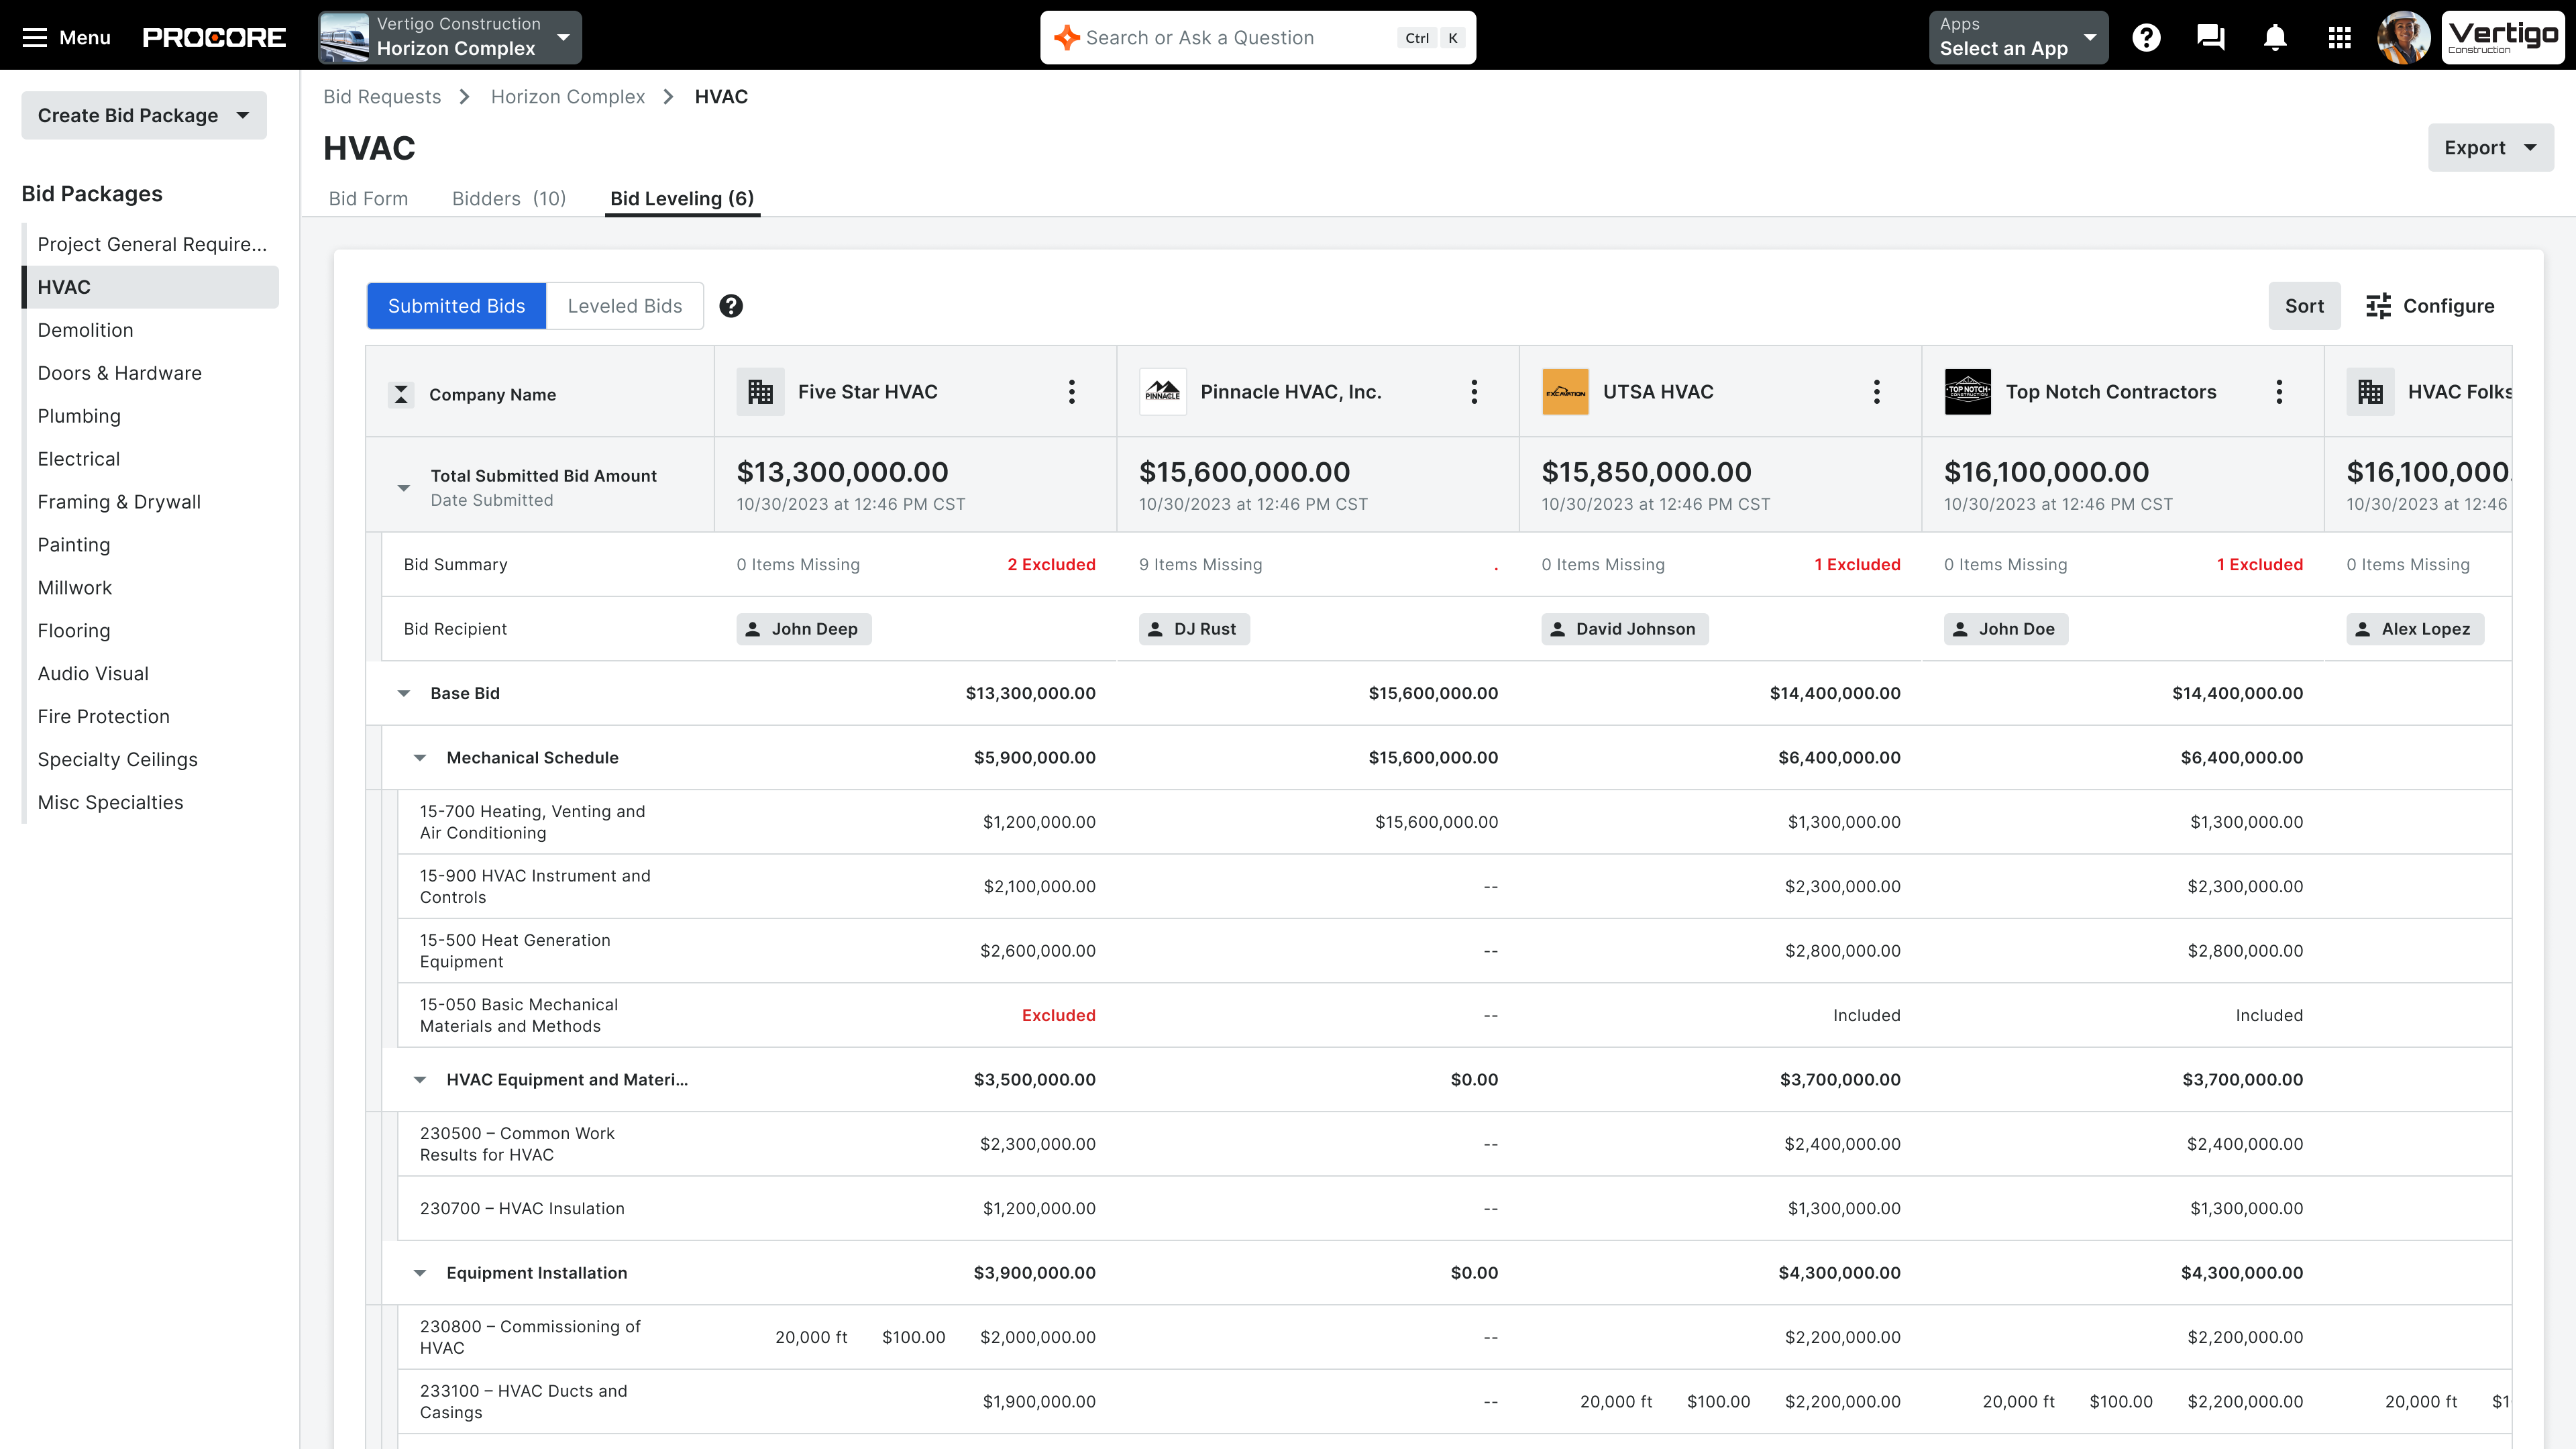Click the Search or Ask a Question field
2576x1449 pixels.
click(1230, 38)
